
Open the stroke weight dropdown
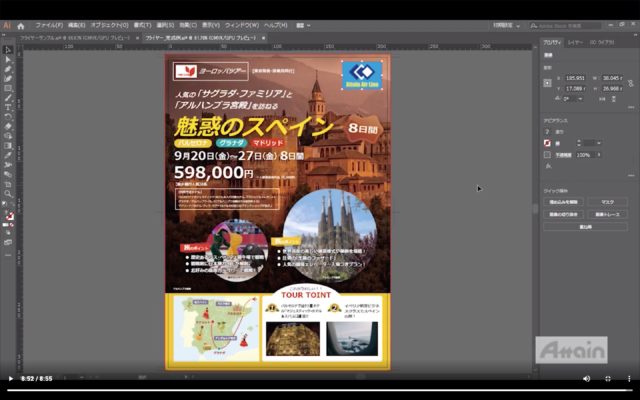point(599,143)
